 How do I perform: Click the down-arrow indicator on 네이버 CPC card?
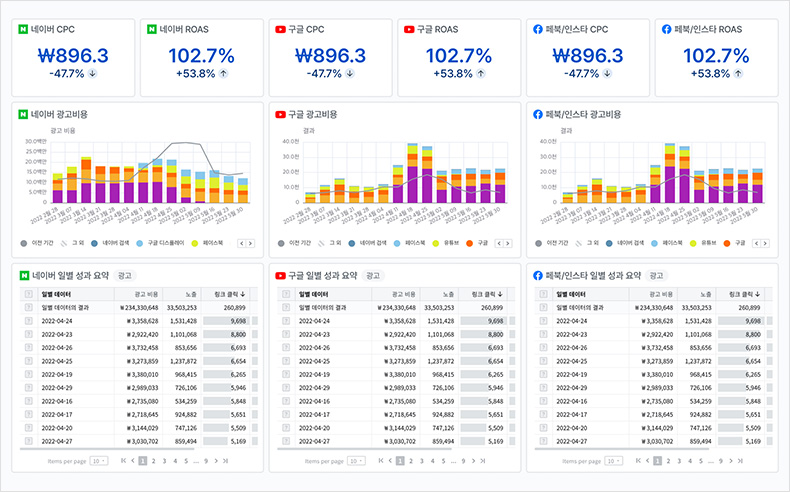tap(92, 74)
